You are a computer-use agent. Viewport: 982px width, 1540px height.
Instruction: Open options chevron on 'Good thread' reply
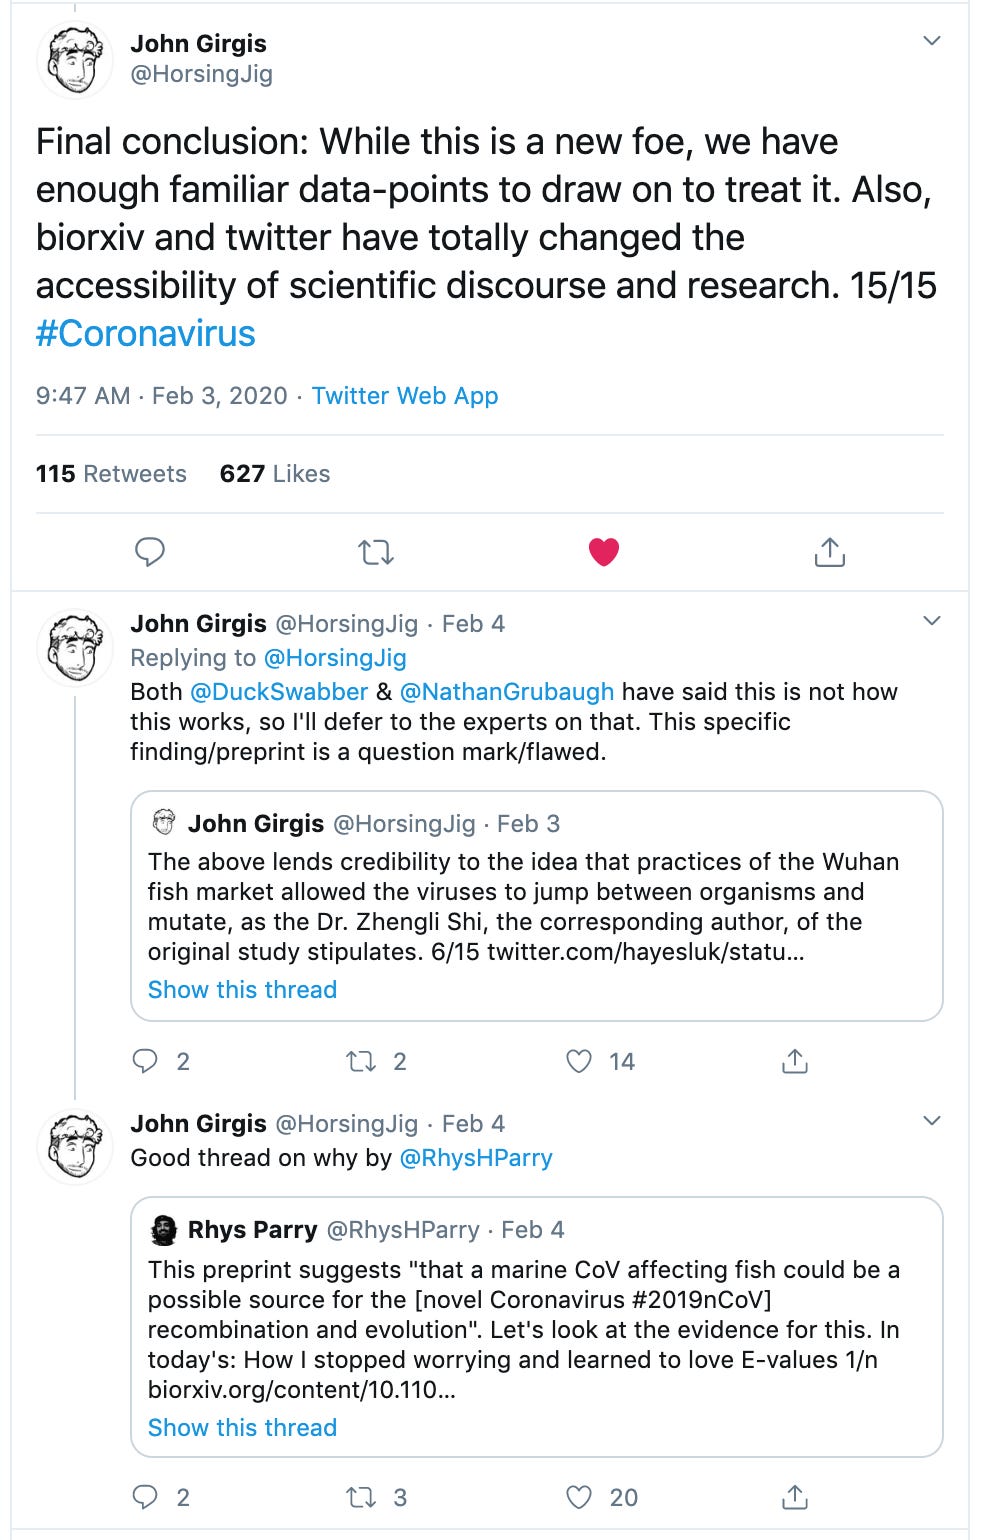[x=932, y=1121]
